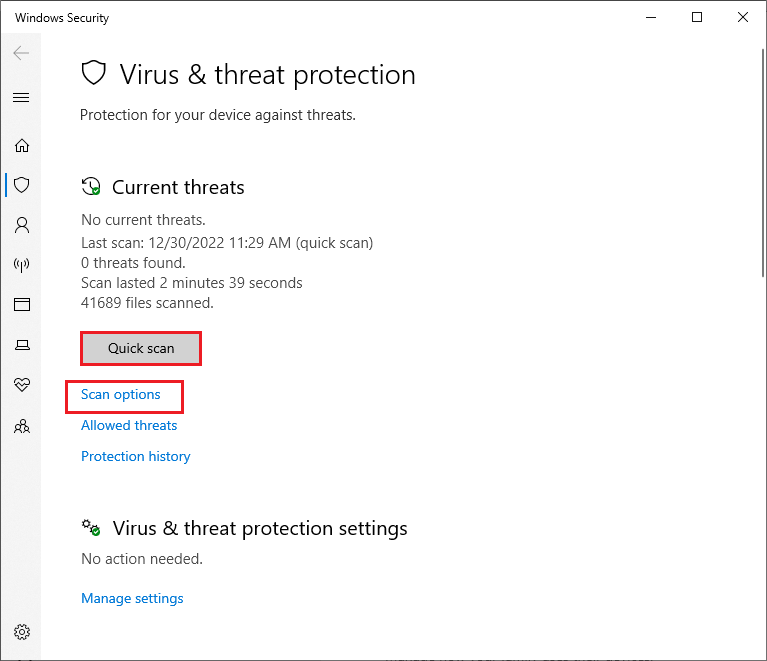The height and width of the screenshot is (661, 767).
Task: Select Virus & threat protection shield icon
Action: tap(22, 185)
